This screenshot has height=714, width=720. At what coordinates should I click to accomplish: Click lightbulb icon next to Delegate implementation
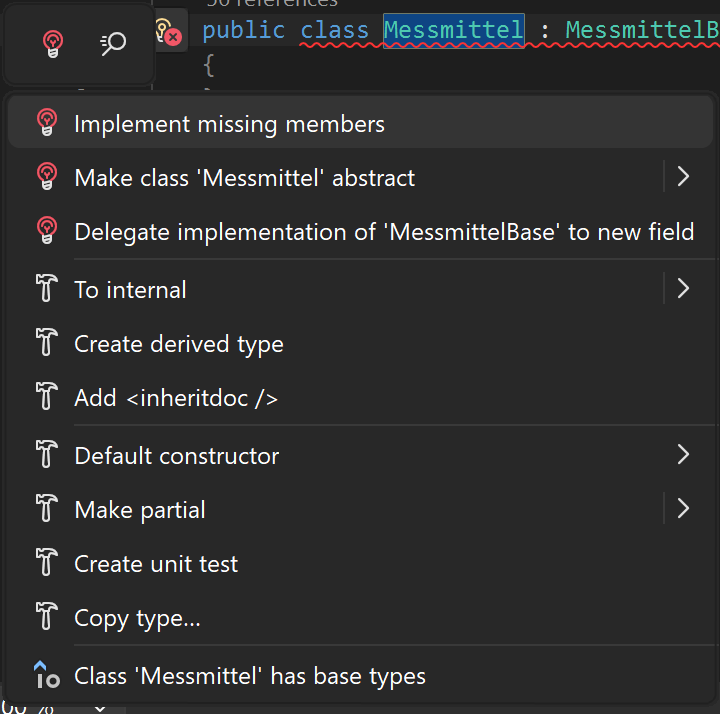pos(47,230)
